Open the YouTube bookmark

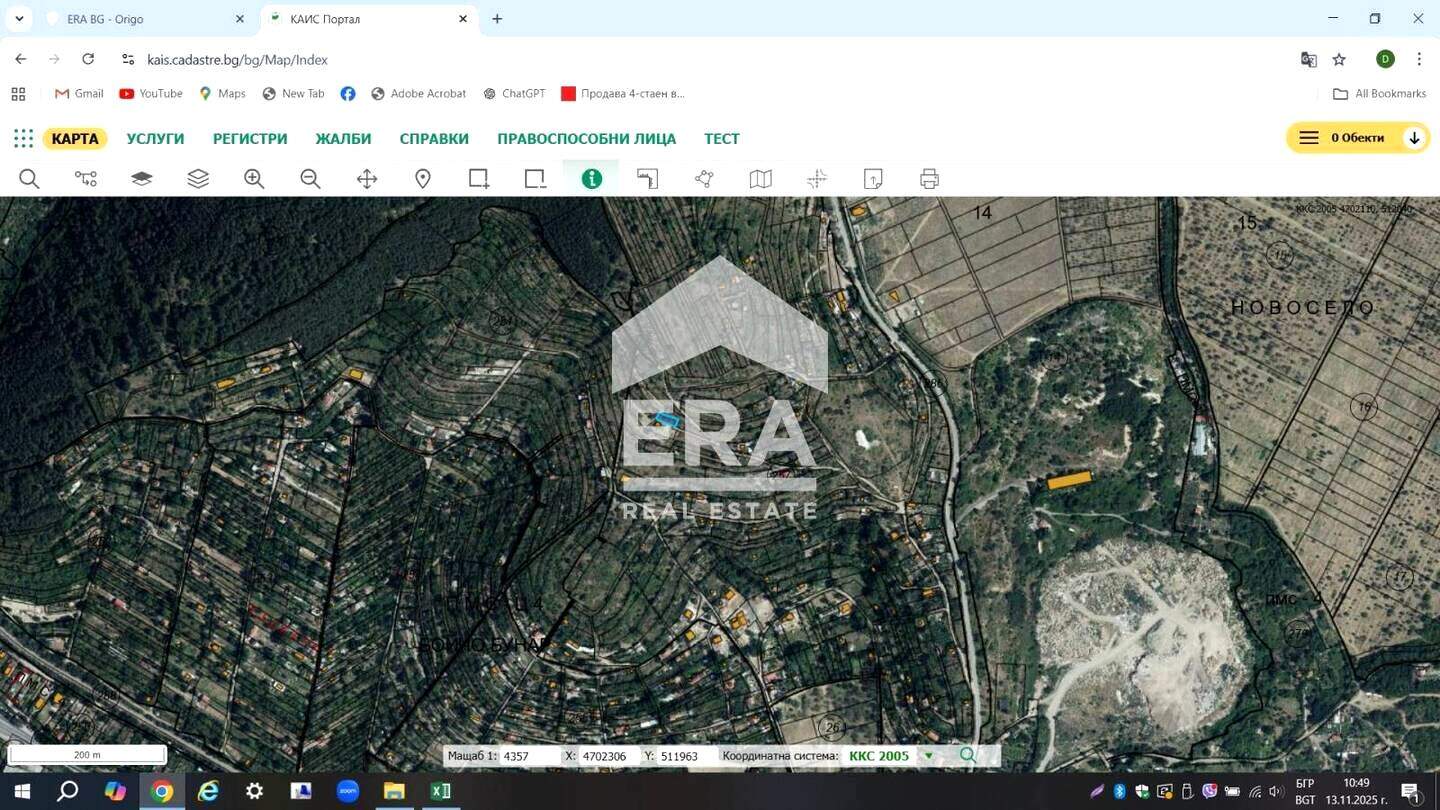151,94
